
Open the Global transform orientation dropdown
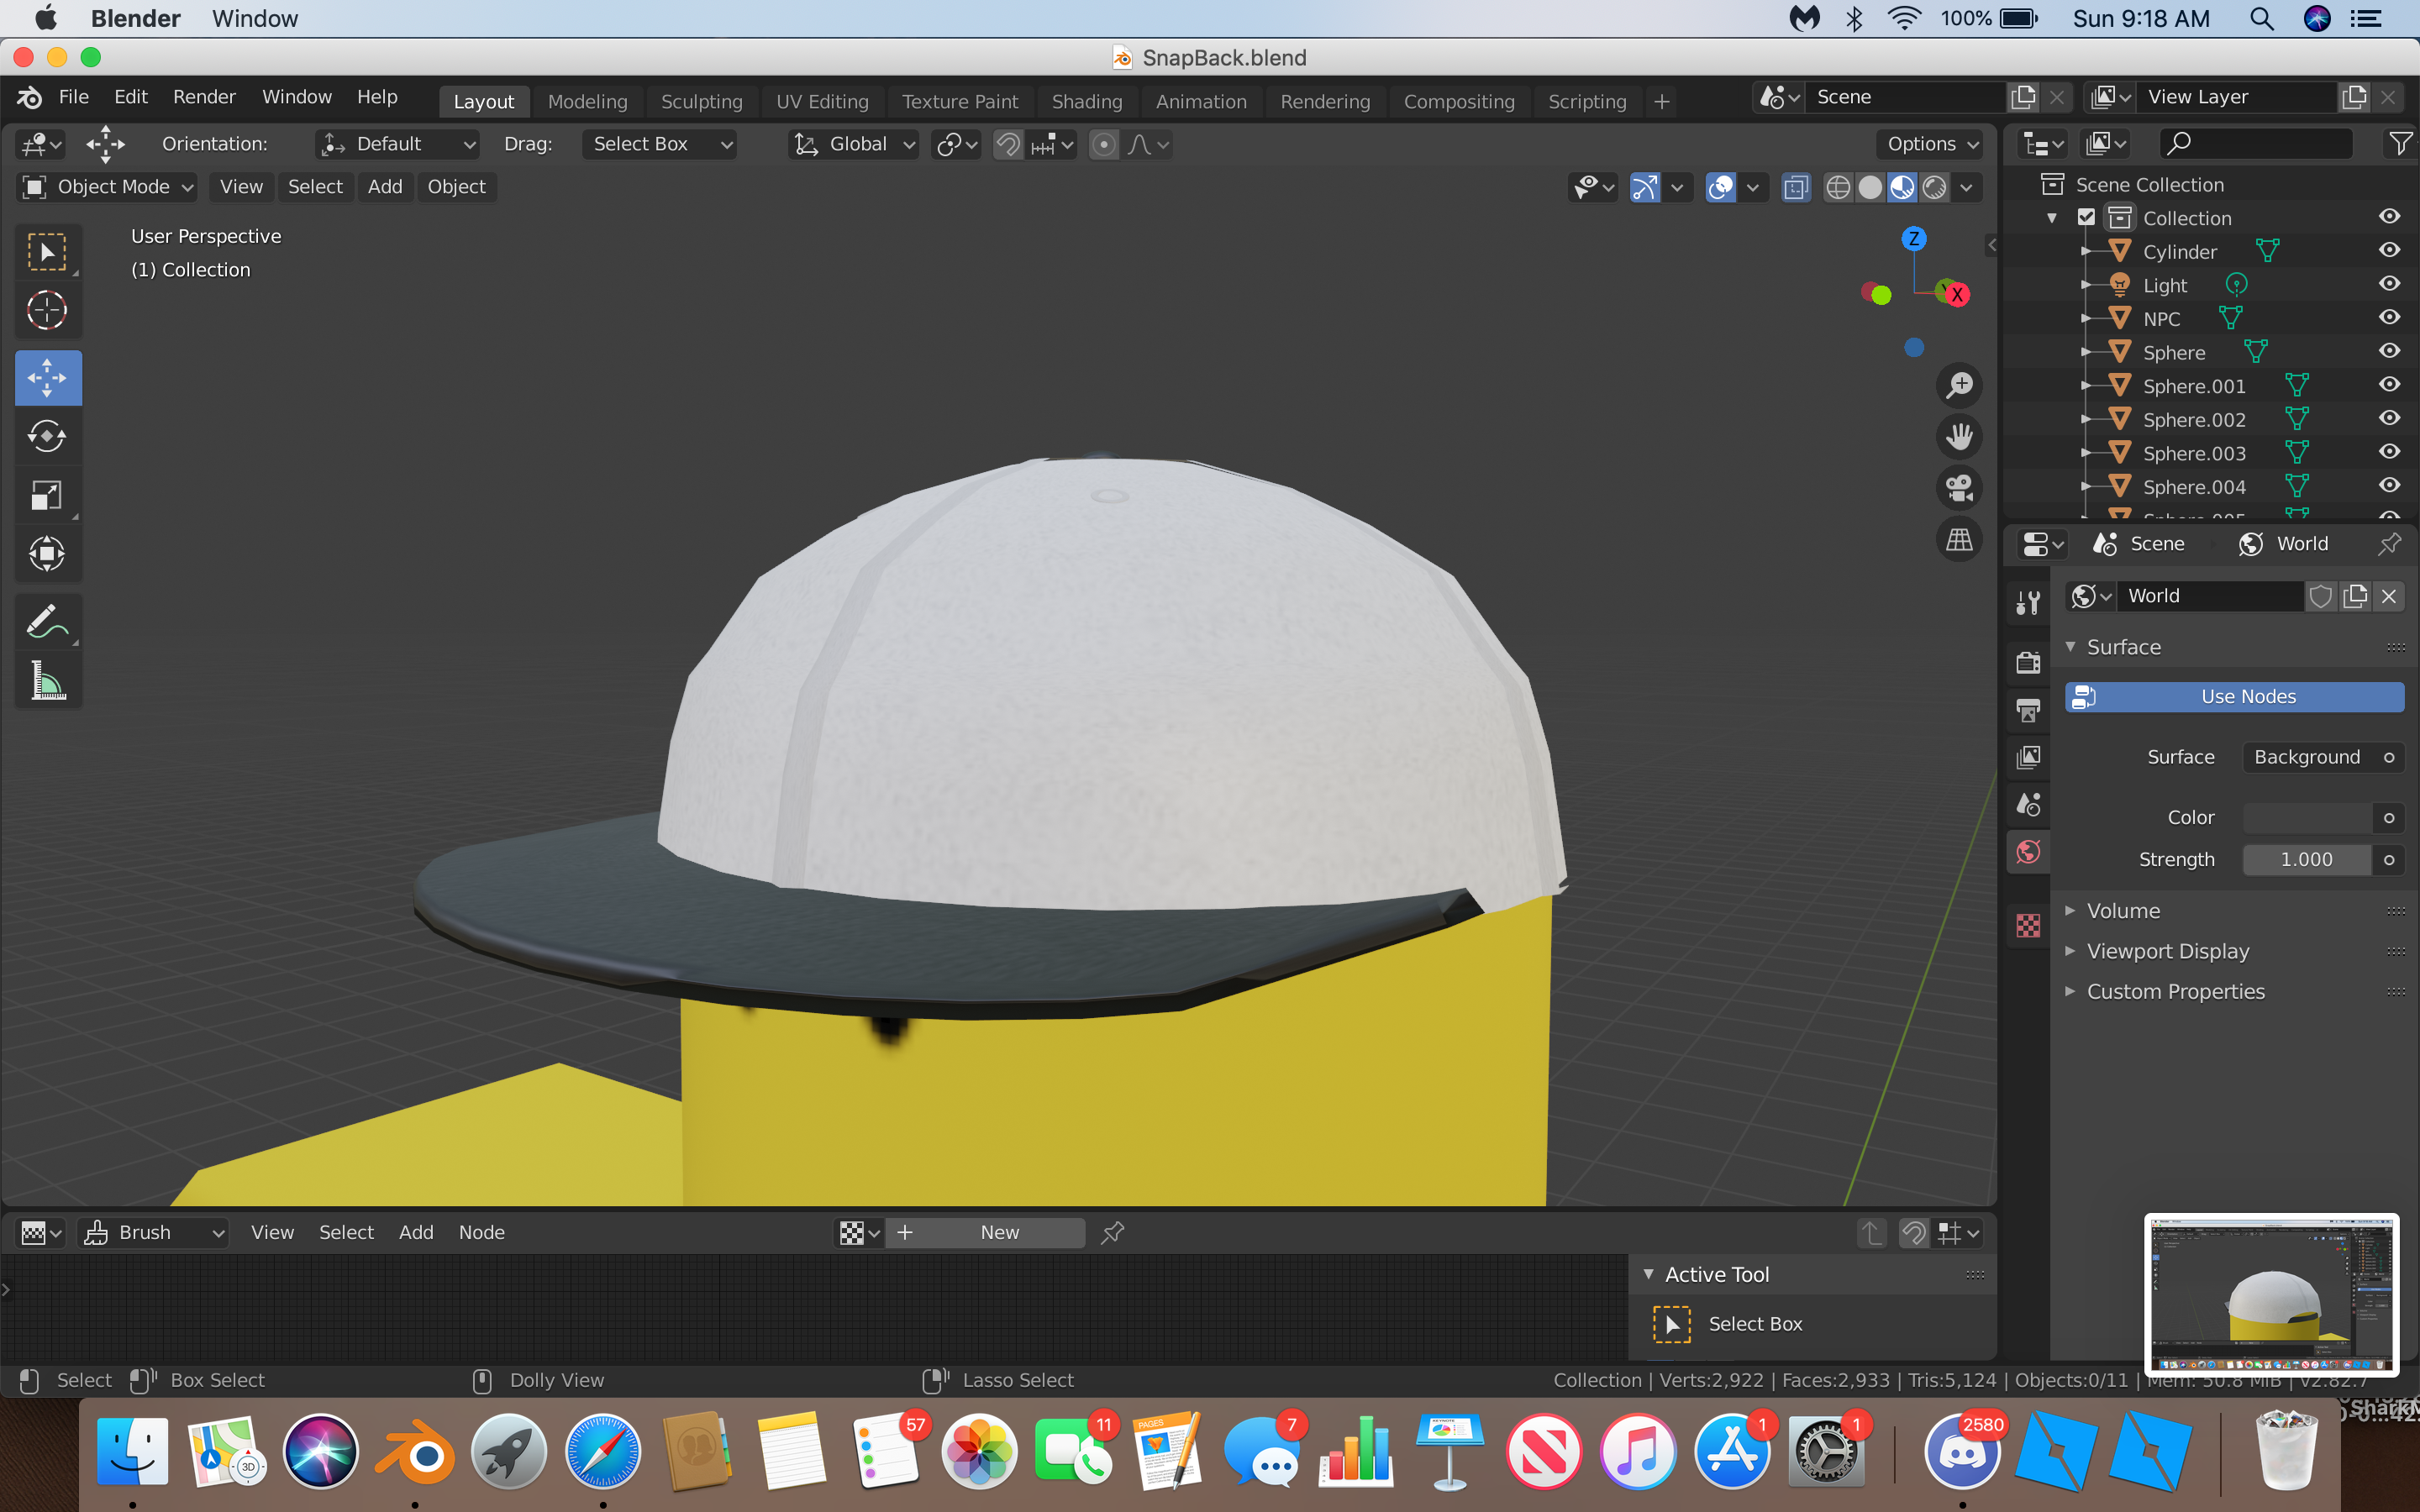[x=855, y=144]
